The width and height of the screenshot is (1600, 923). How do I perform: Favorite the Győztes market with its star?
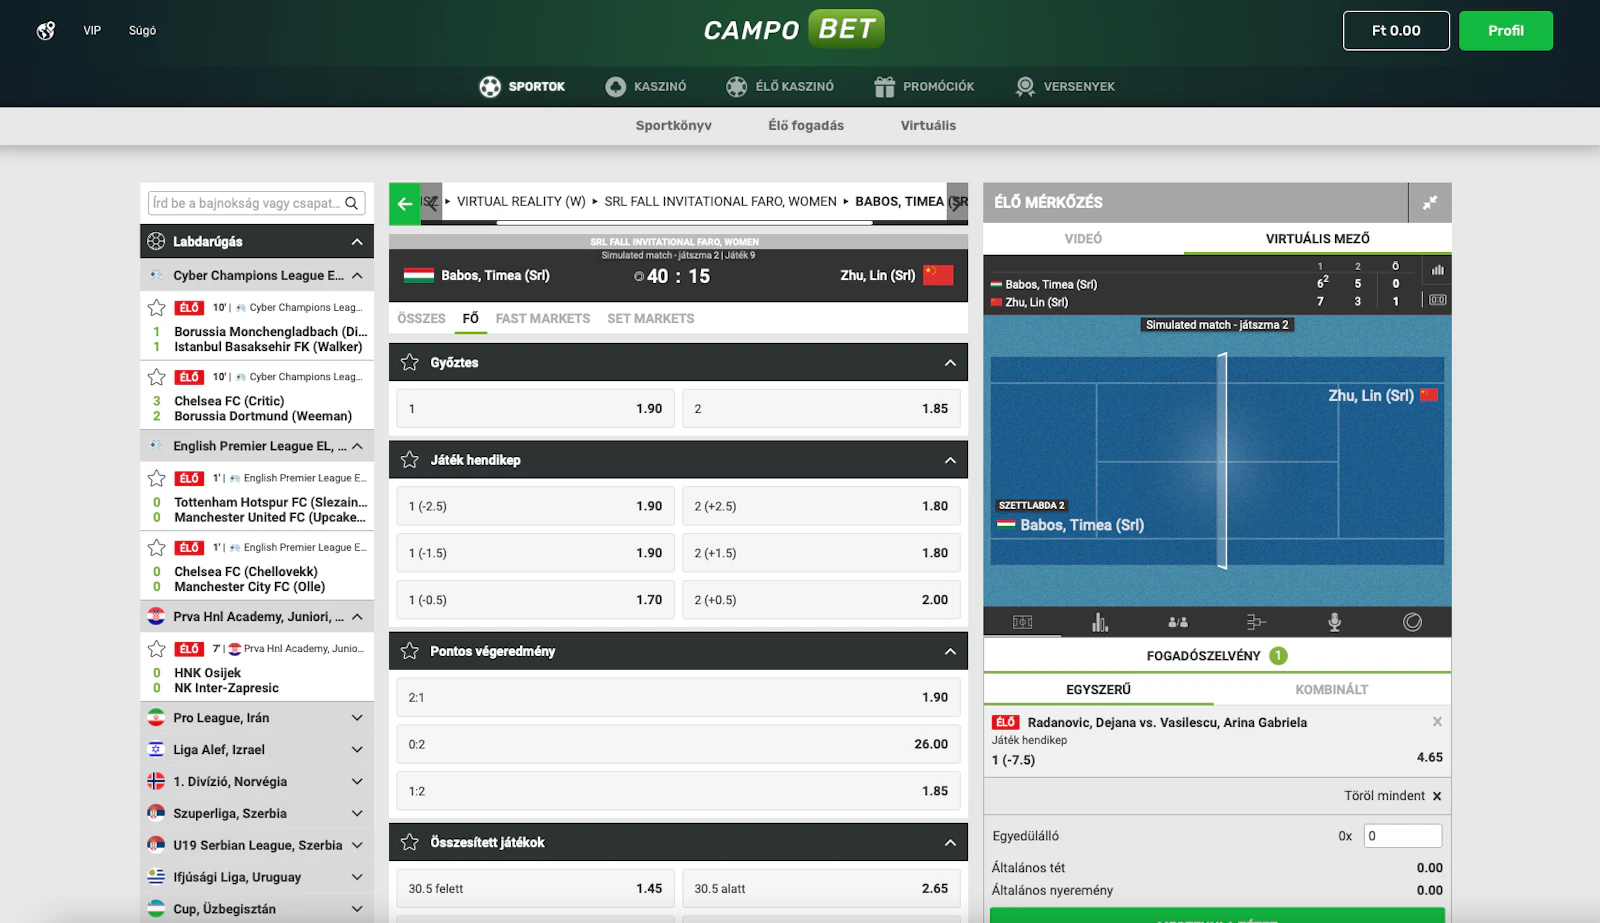(409, 361)
